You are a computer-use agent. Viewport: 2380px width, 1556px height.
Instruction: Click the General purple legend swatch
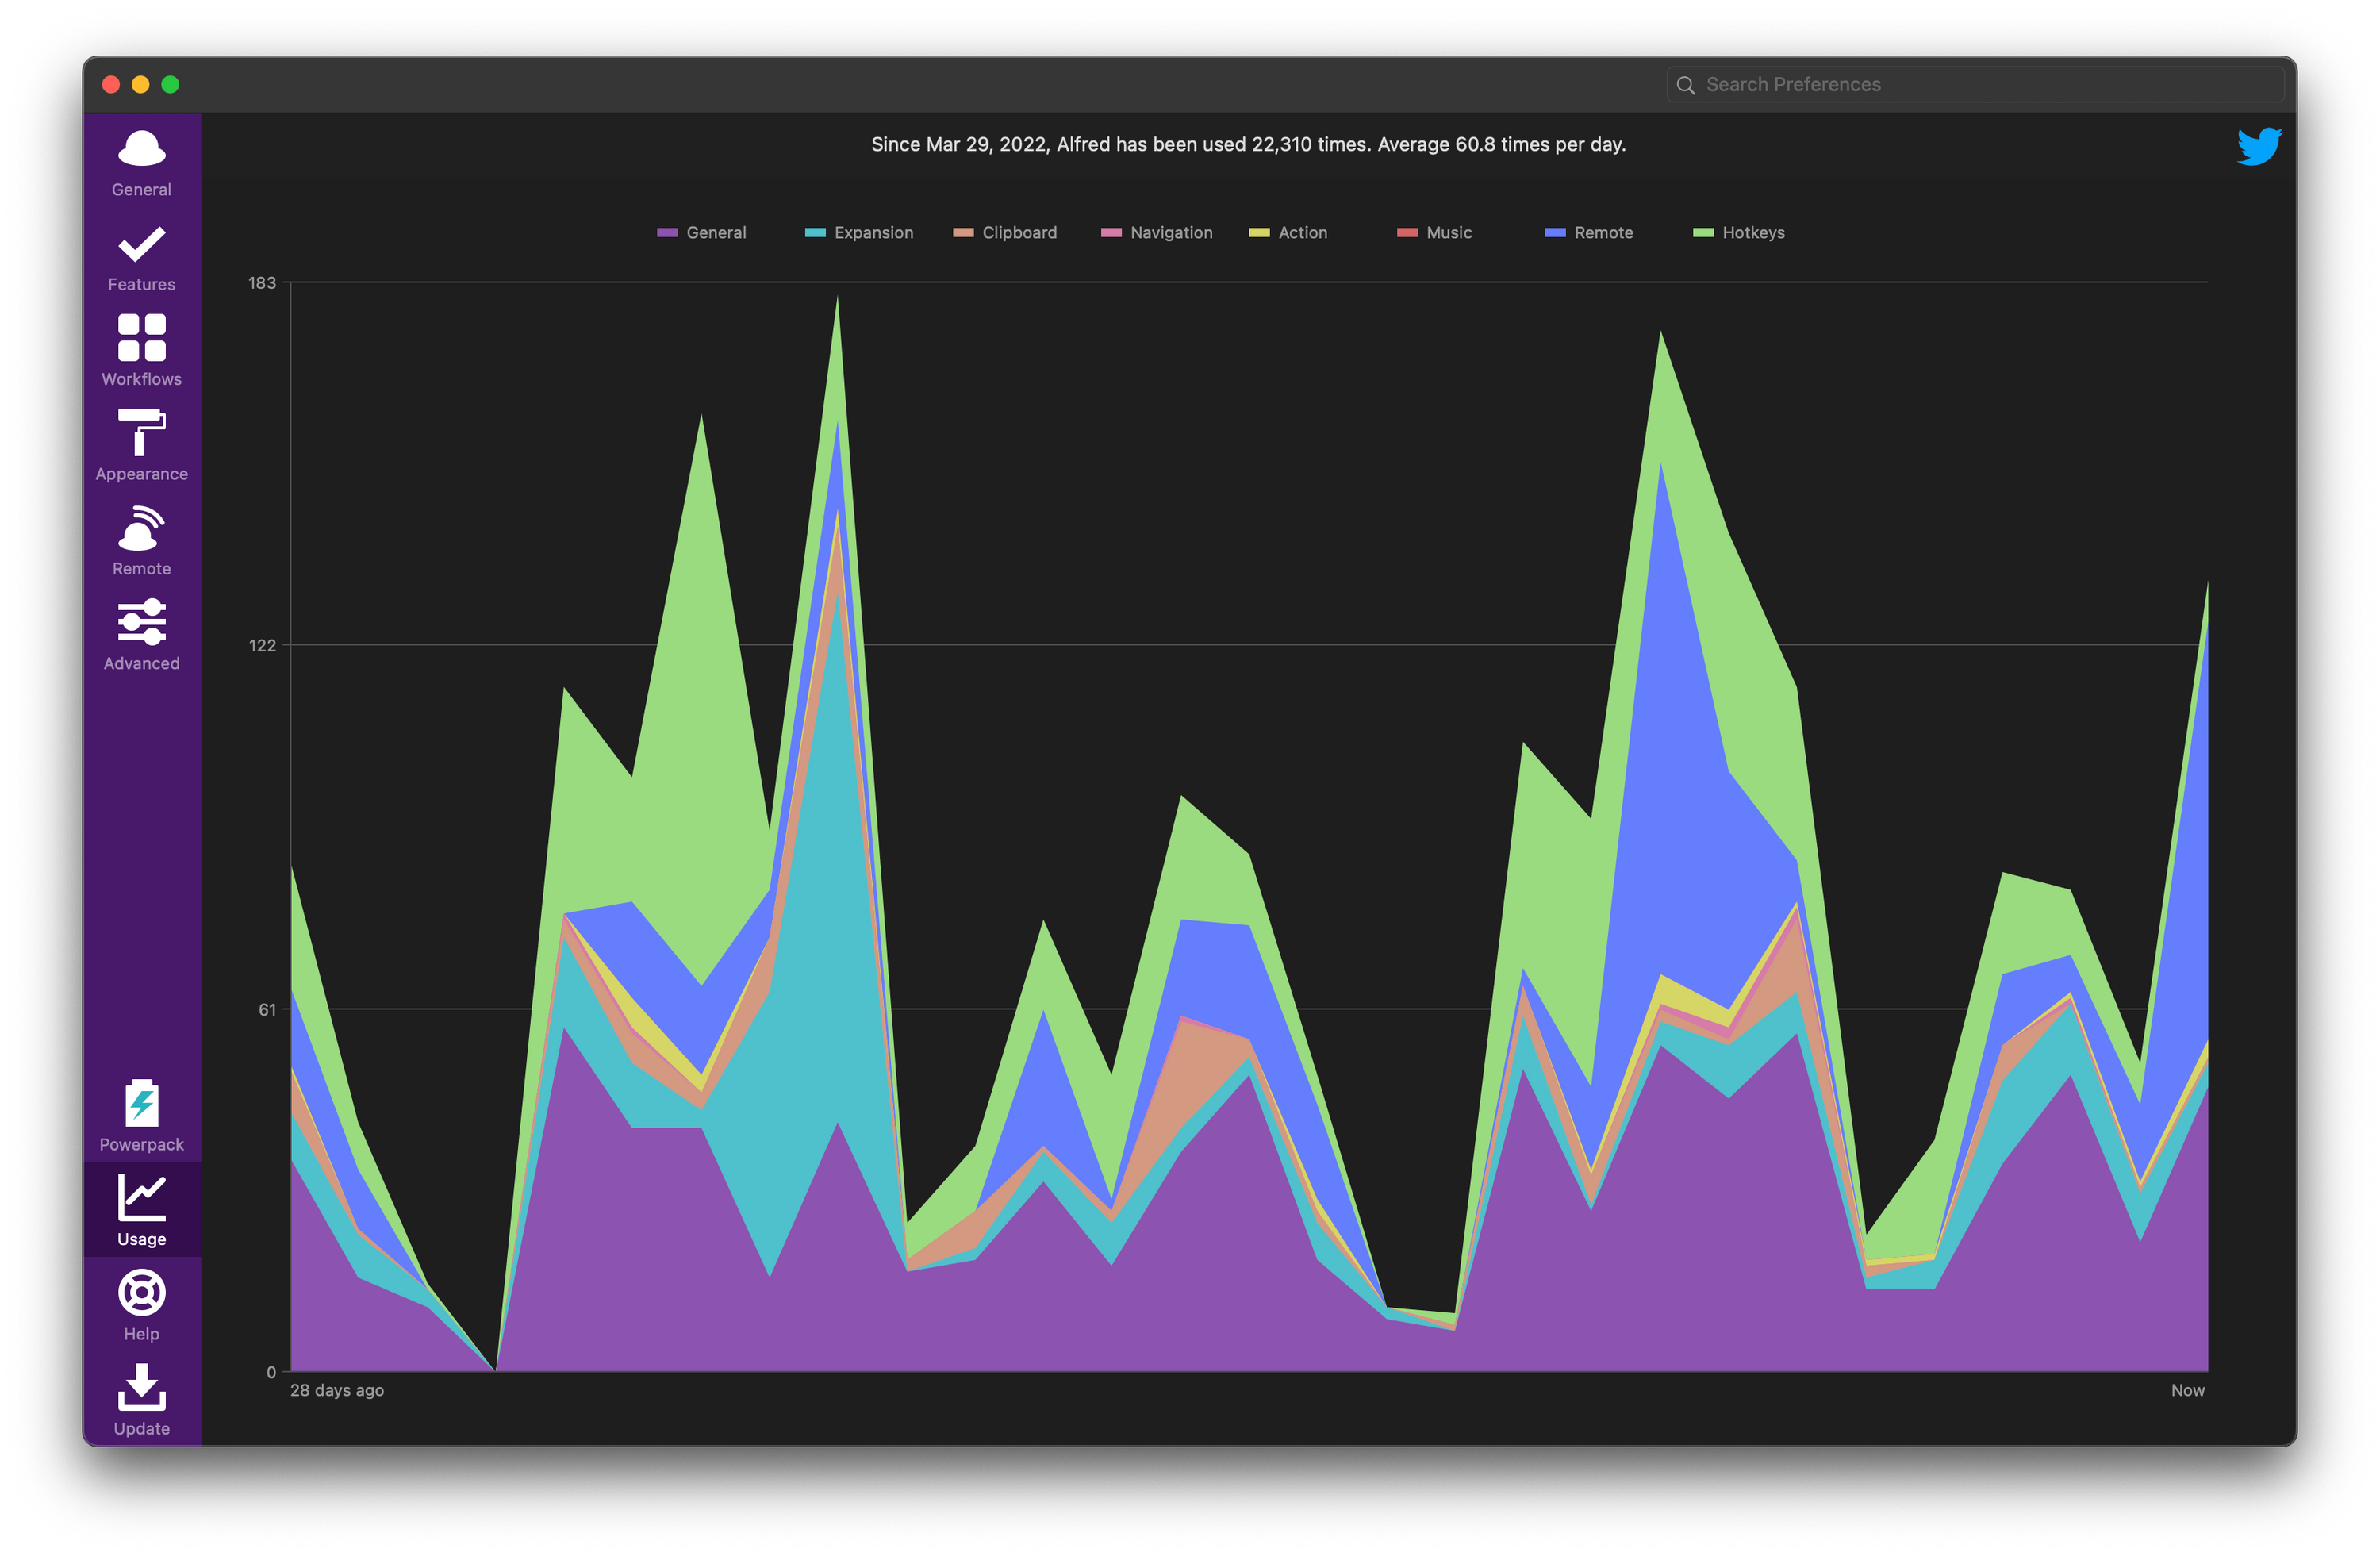click(667, 233)
